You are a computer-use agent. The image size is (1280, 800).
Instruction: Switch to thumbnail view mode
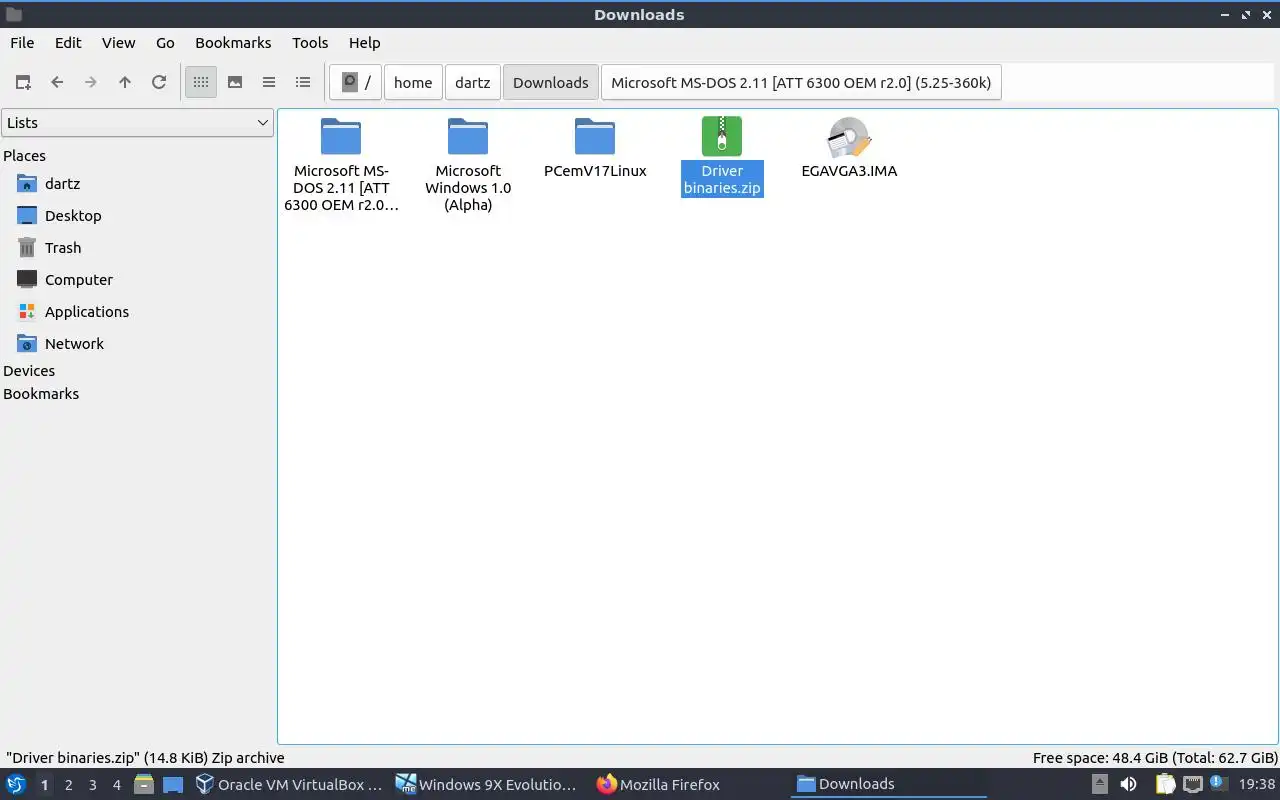coord(235,82)
